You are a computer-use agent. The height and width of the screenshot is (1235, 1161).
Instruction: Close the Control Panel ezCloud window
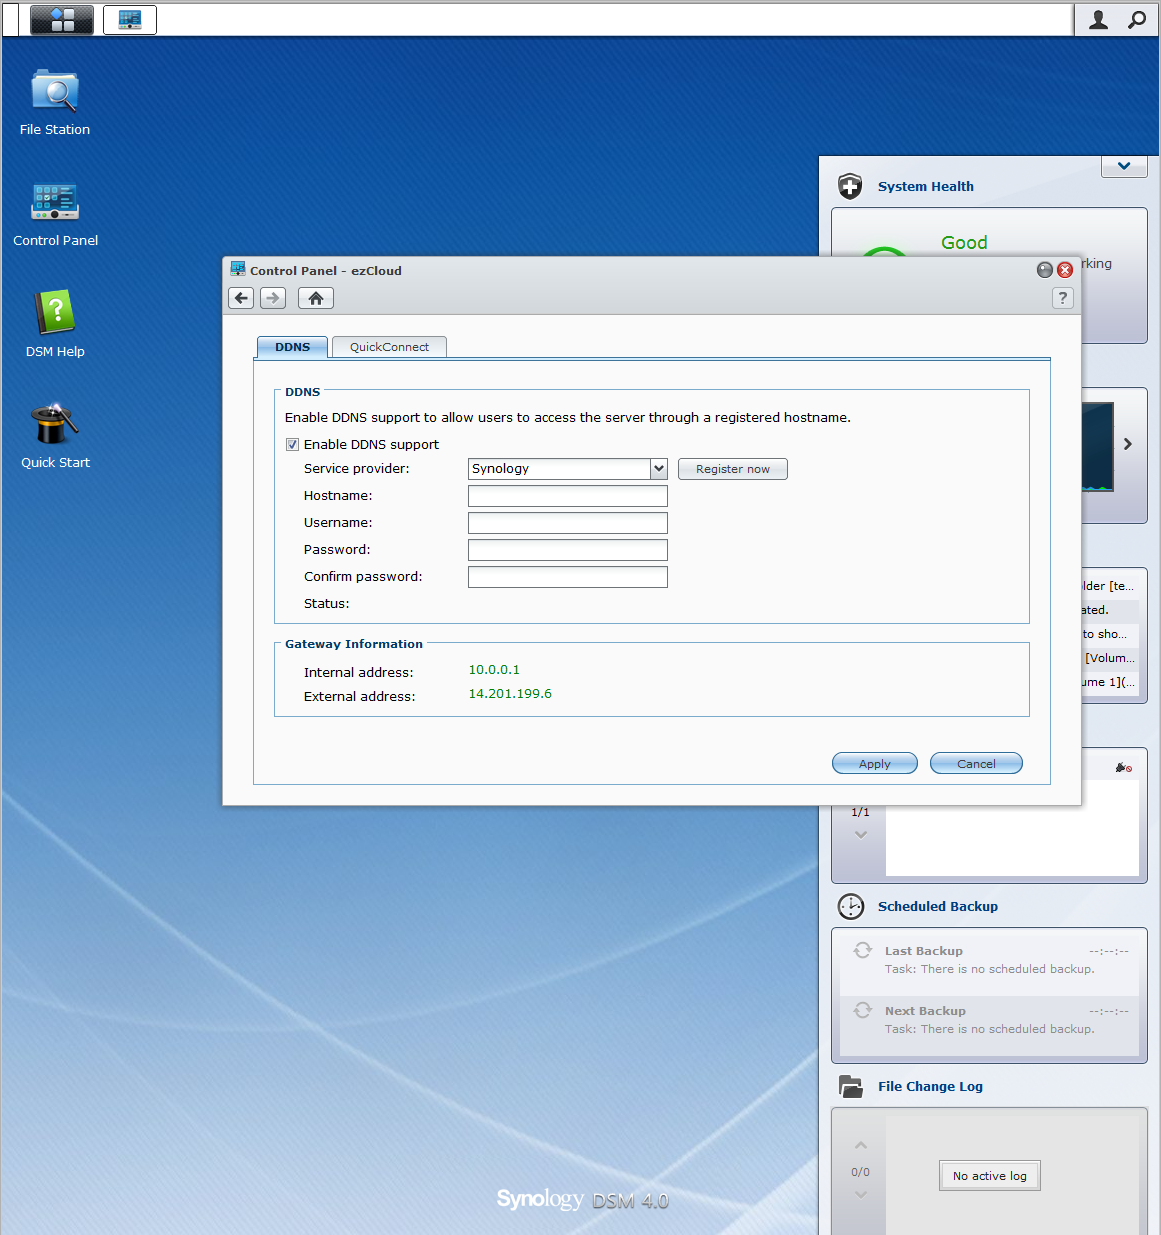click(x=1065, y=270)
